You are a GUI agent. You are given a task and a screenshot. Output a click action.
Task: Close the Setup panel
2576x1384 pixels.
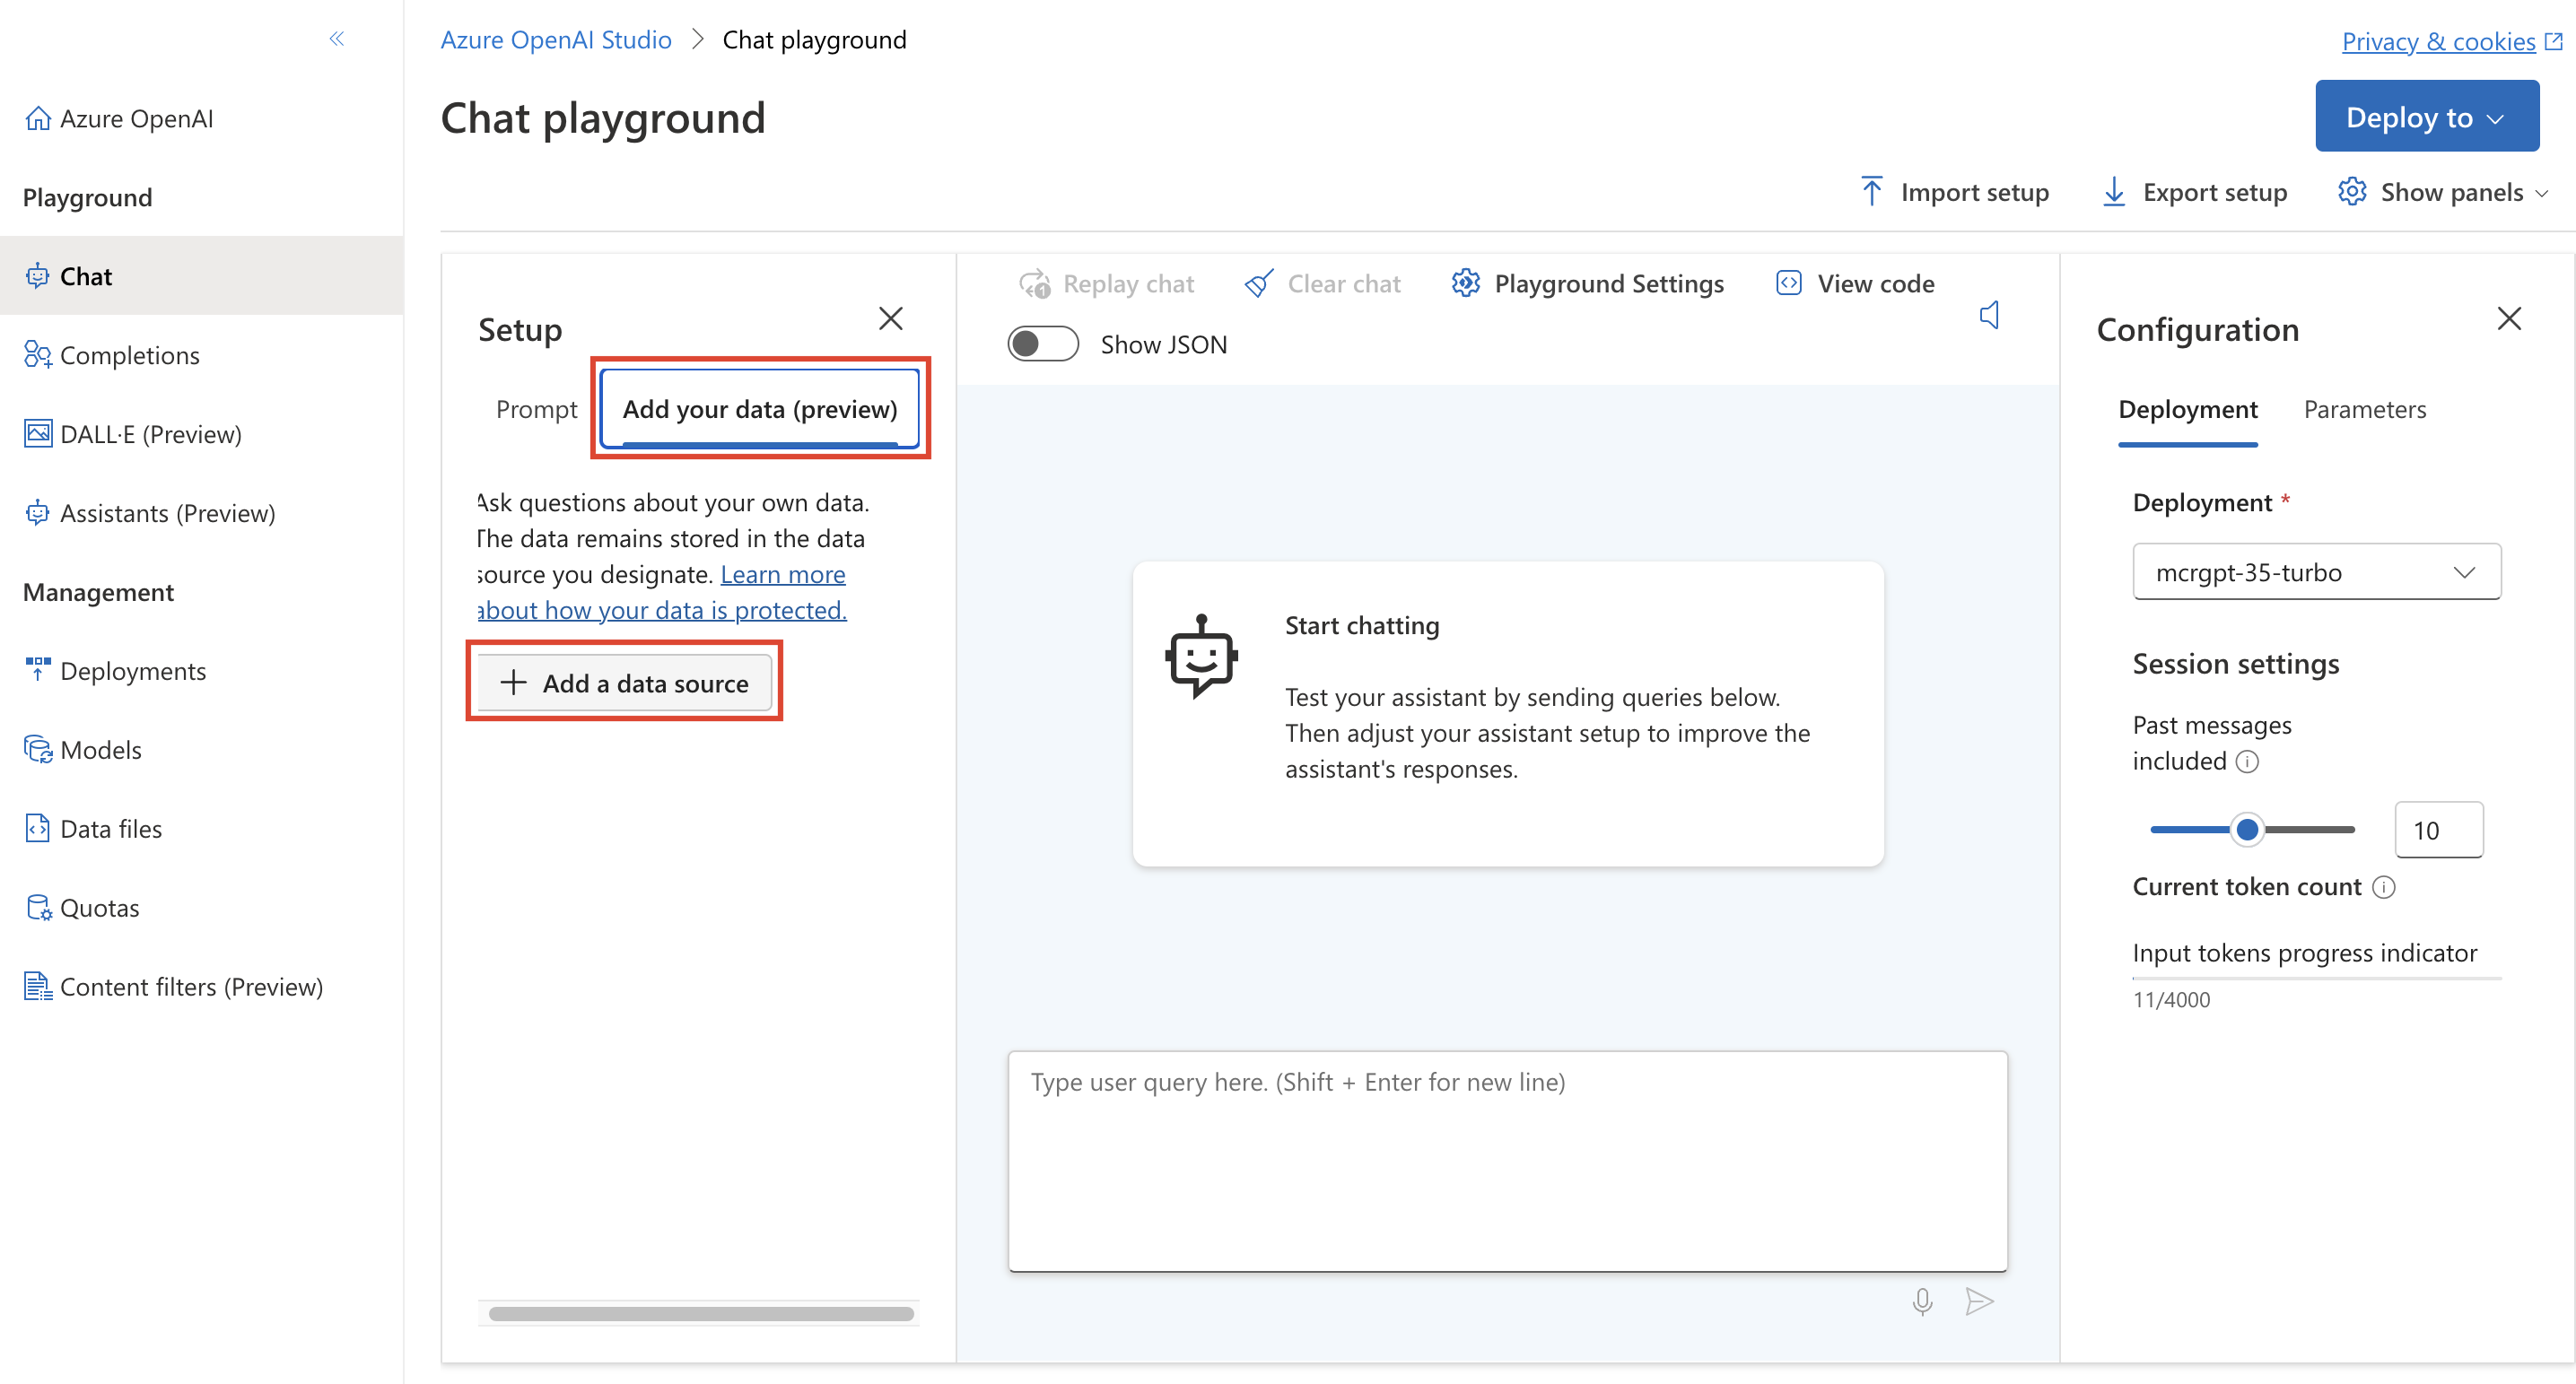pos(890,319)
